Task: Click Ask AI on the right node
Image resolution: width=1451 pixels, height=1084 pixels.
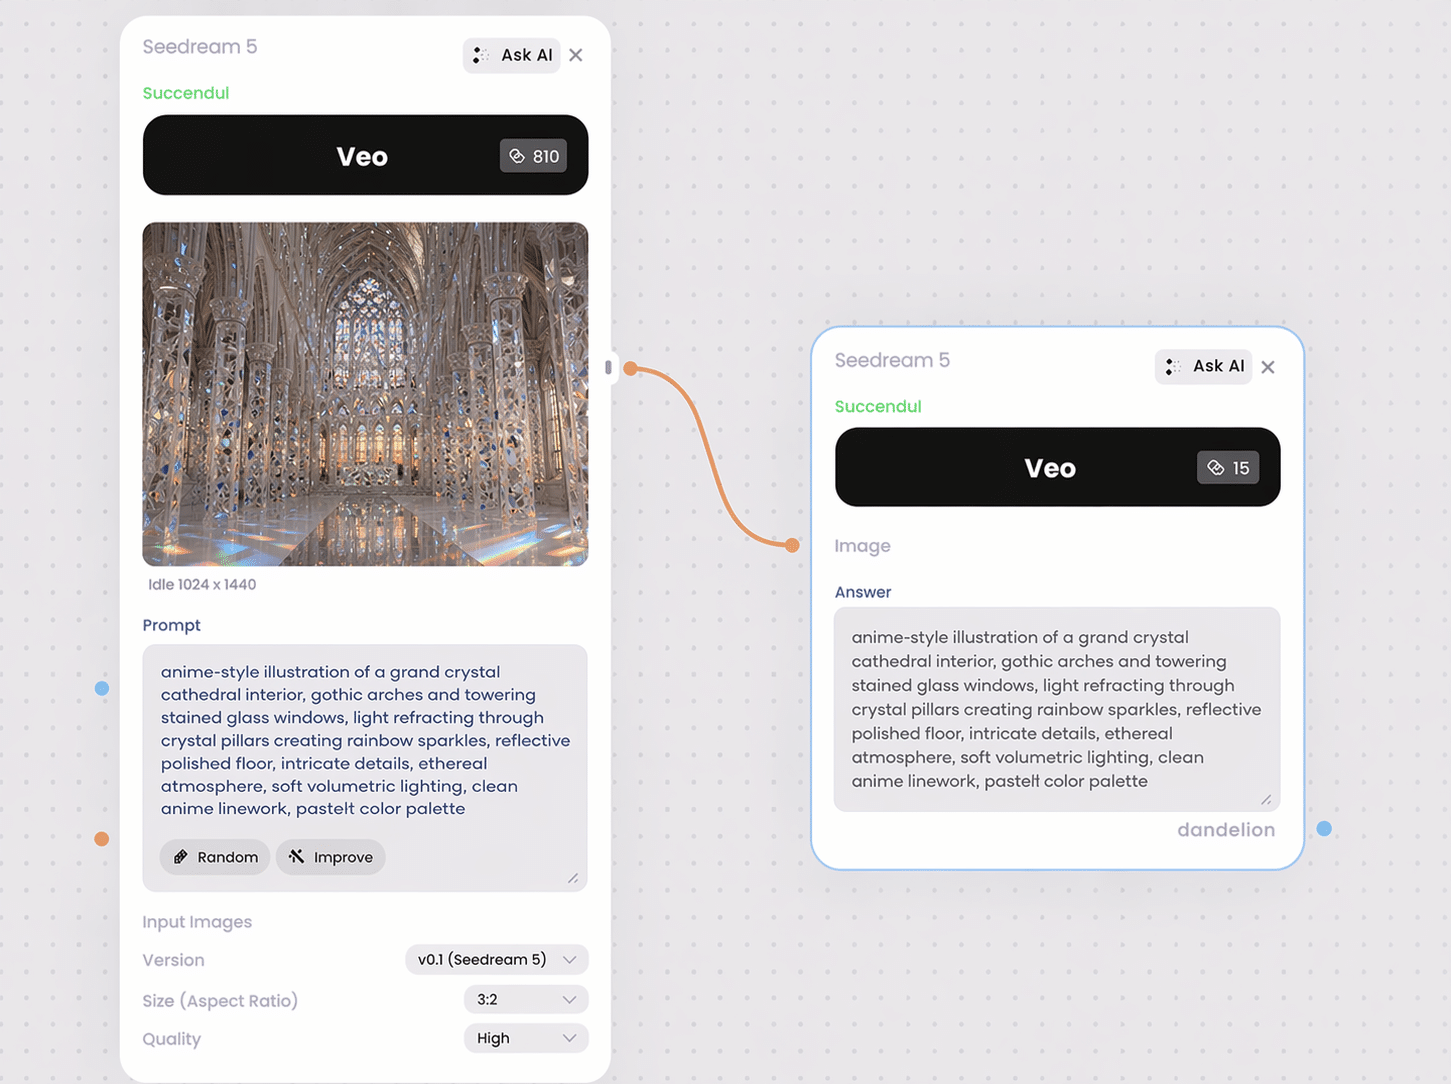Action: (1203, 366)
